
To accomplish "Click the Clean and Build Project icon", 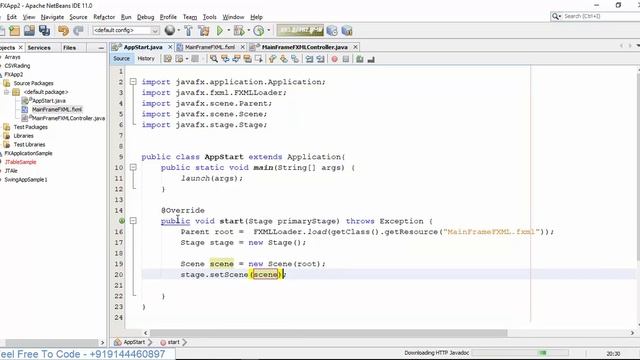I will pyautogui.click(x=203, y=31).
